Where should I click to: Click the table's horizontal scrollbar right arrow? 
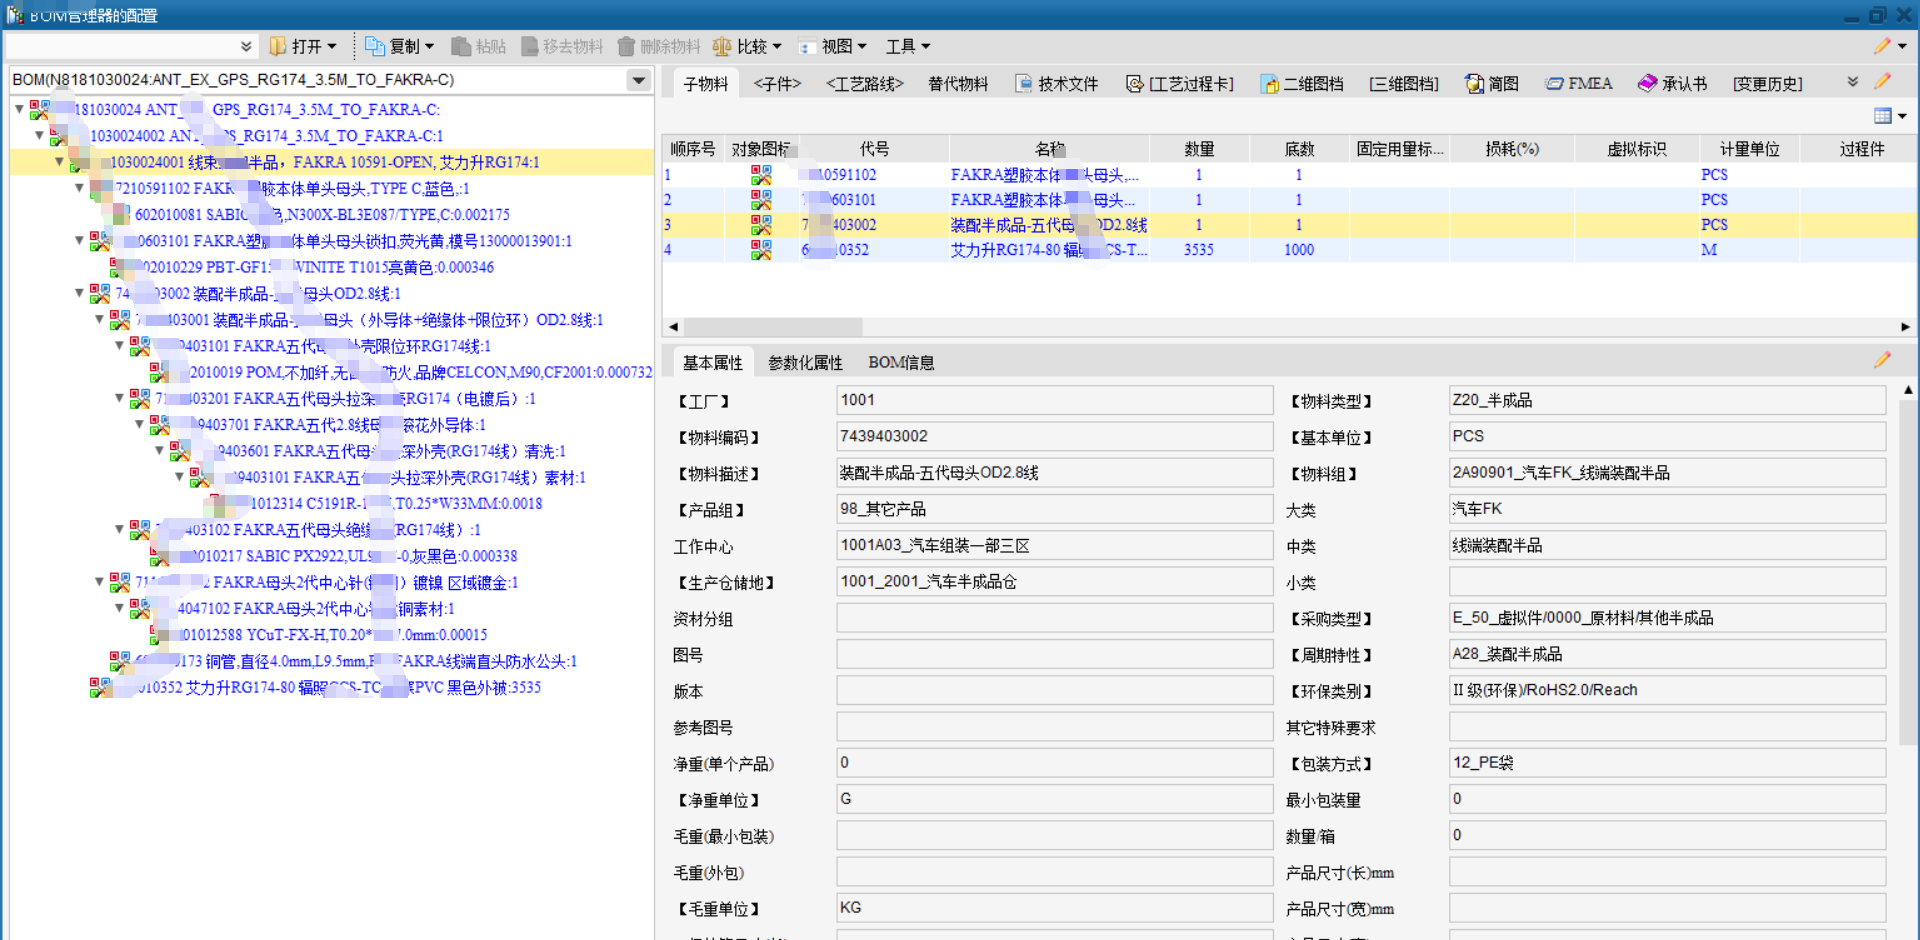pyautogui.click(x=1904, y=327)
